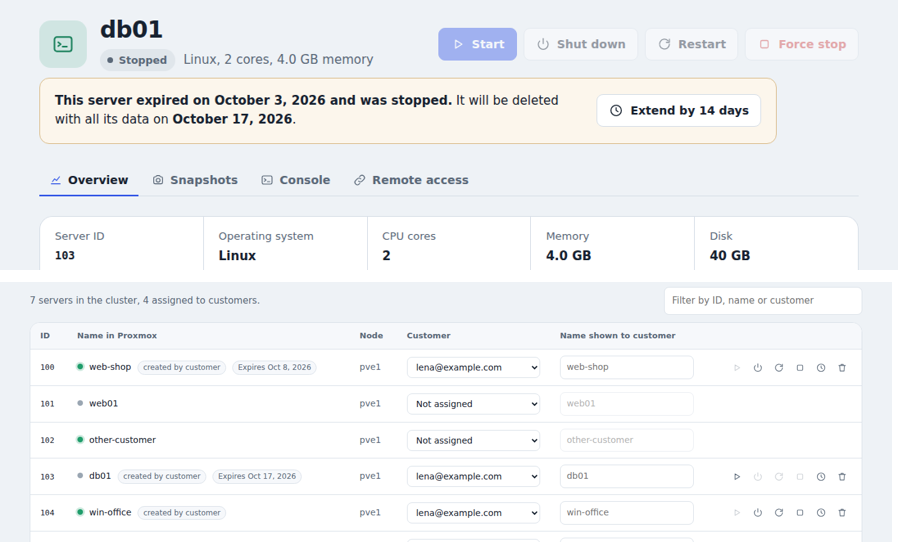Viewport: 898px width, 542px height.
Task: Focus the filter by ID, name or customer field
Action: 763,300
